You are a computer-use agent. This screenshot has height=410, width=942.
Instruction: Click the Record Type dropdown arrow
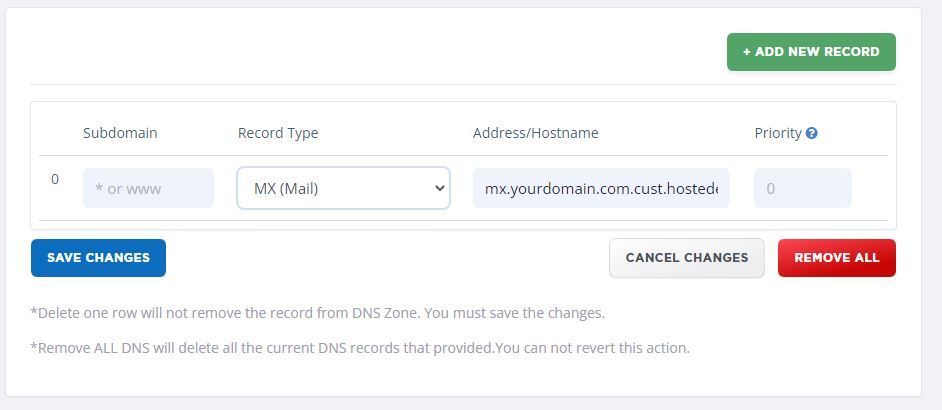438,188
